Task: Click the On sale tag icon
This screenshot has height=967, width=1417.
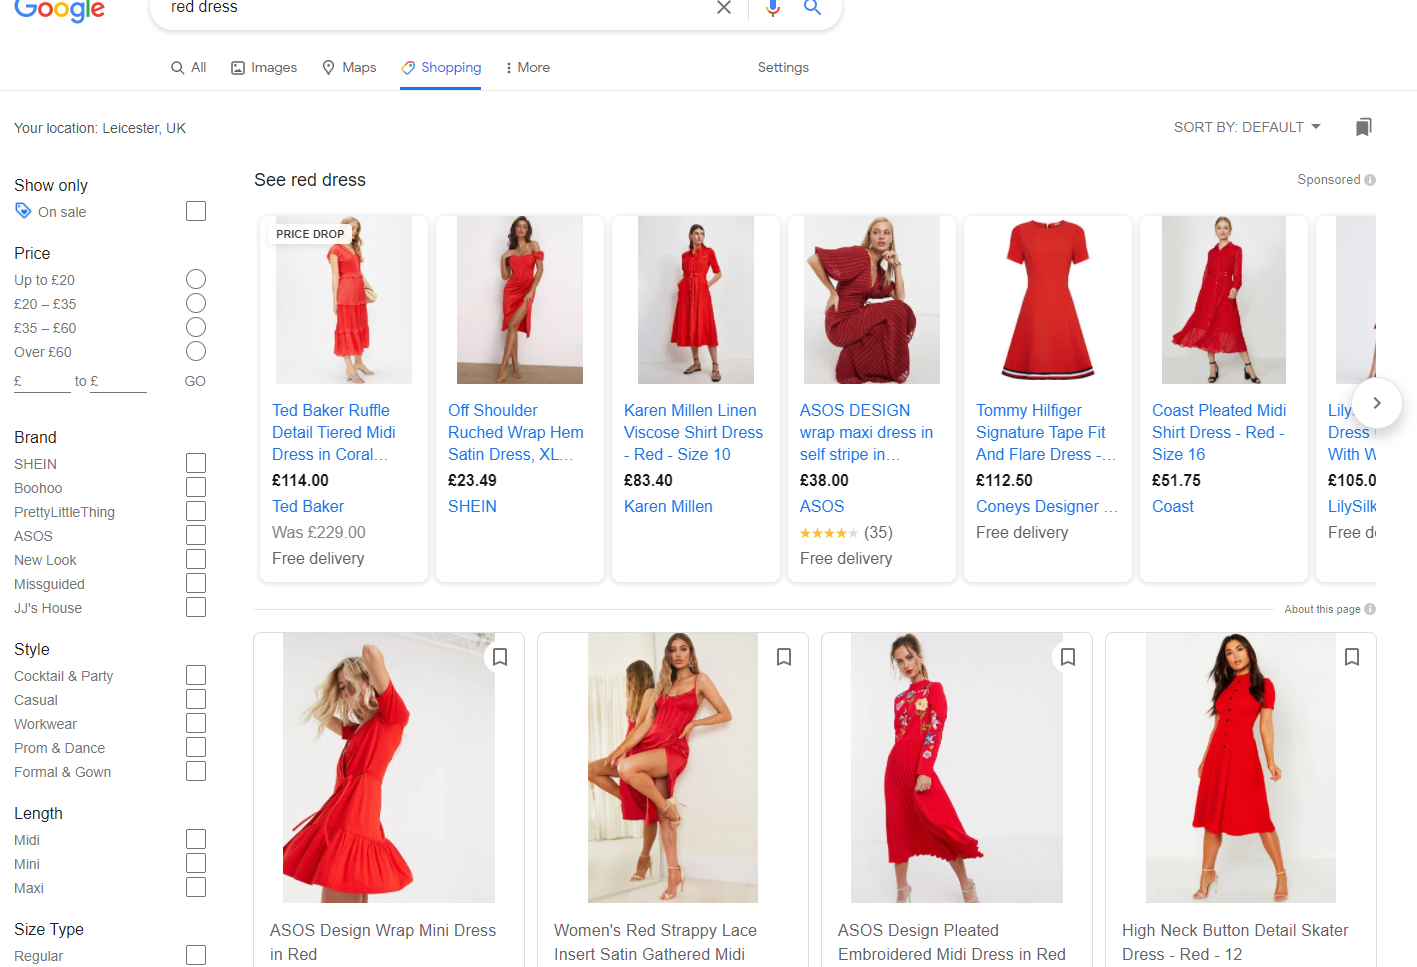Action: 23,211
